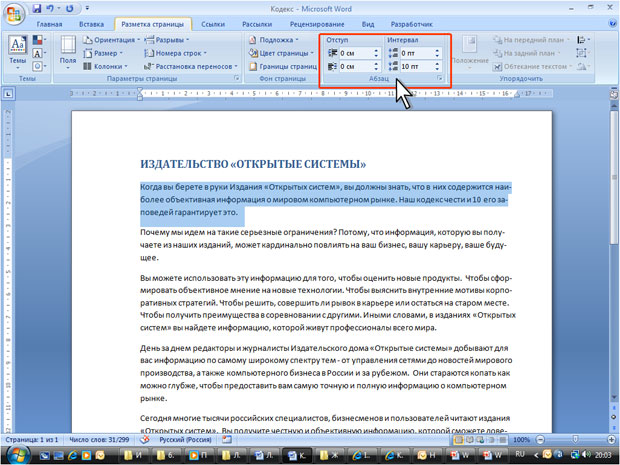
Task: Open Word Help question mark icon
Action: pyautogui.click(x=612, y=24)
